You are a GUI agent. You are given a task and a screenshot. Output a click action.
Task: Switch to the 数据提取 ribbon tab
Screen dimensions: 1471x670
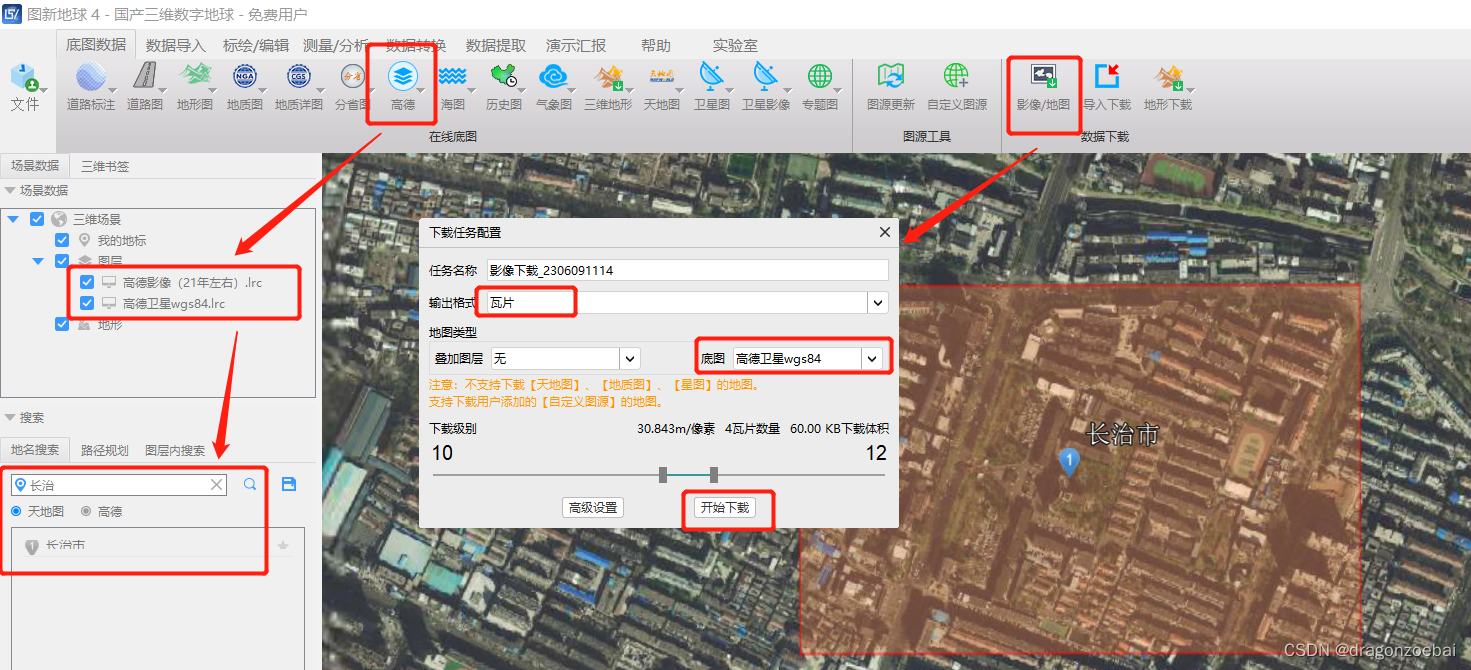[x=496, y=45]
